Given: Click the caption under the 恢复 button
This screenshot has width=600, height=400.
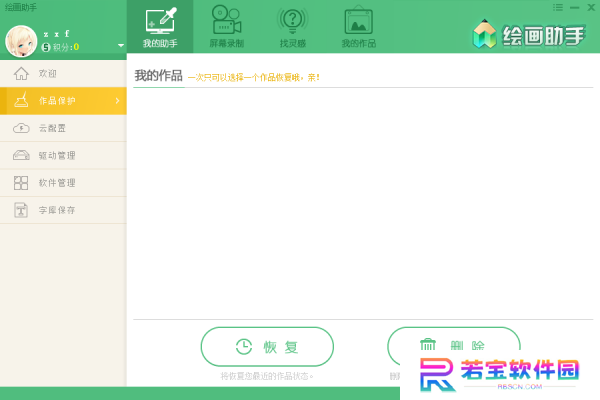Looking at the screenshot, I should [267, 376].
